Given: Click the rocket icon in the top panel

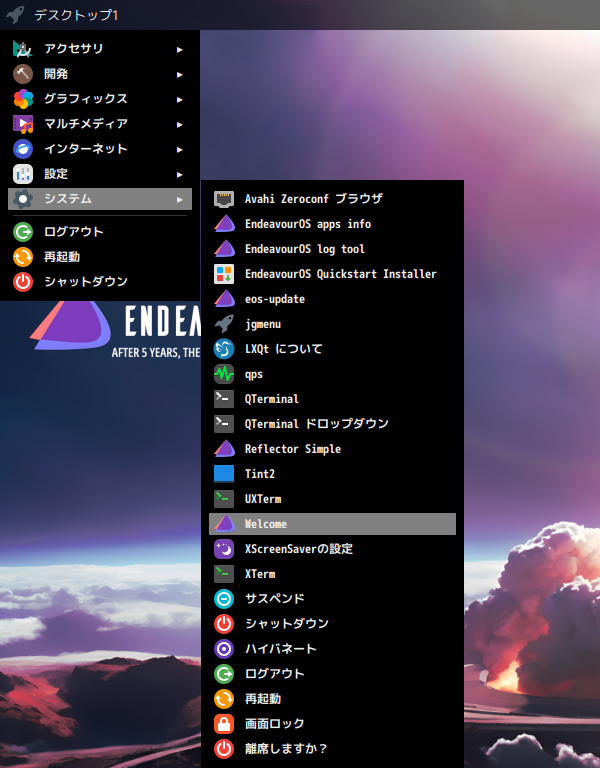Looking at the screenshot, I should 15,15.
